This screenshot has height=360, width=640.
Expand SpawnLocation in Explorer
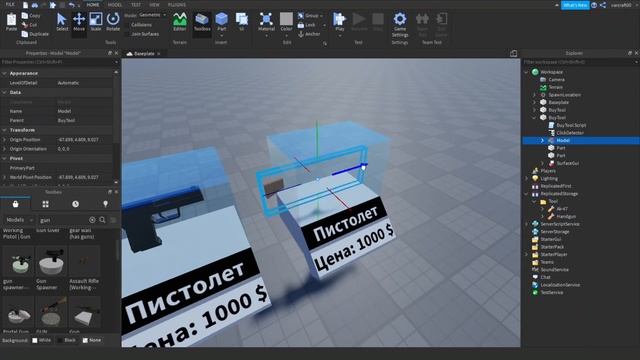534,95
